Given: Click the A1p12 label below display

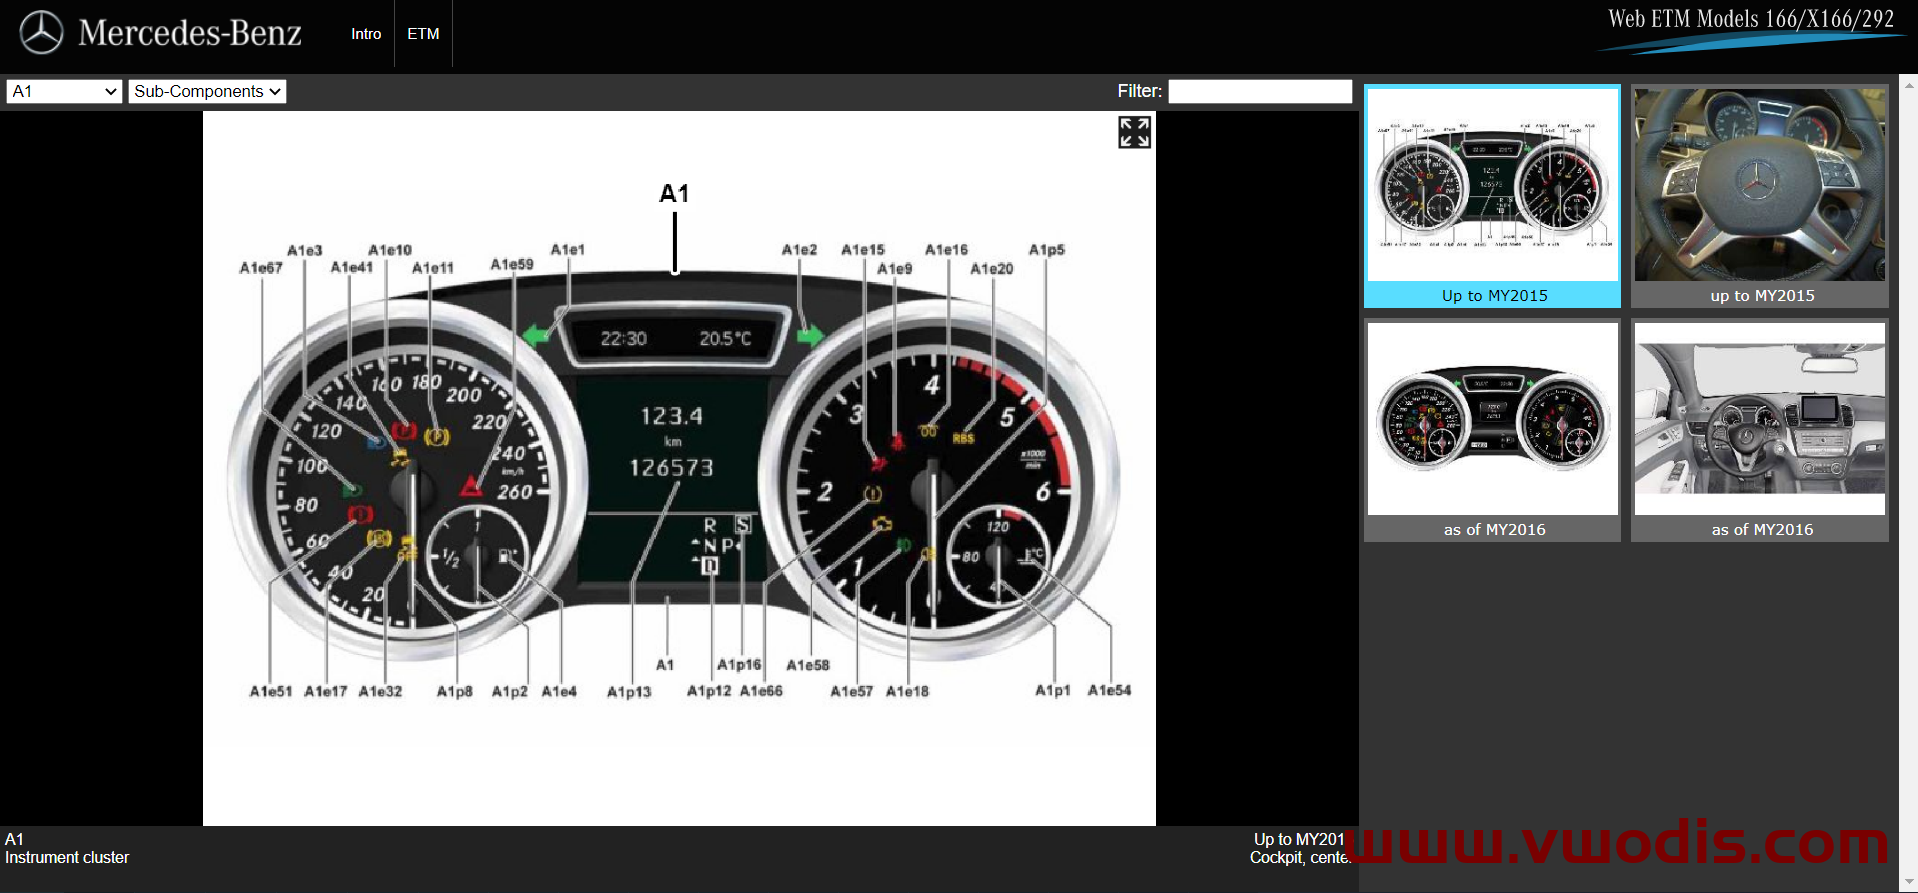Looking at the screenshot, I should click(x=709, y=690).
